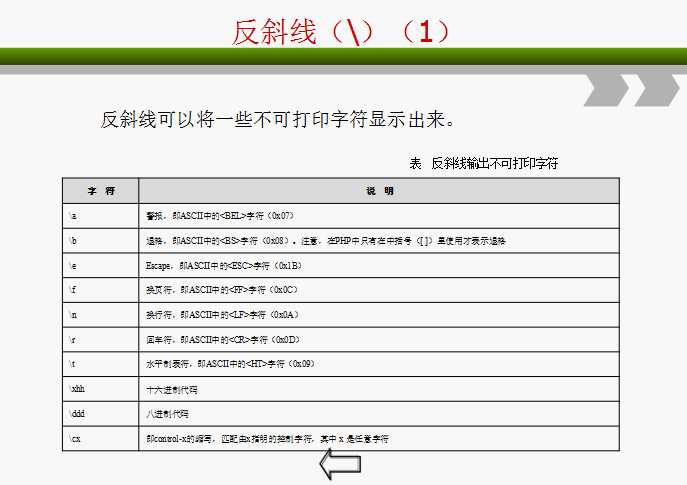Image resolution: width=687 pixels, height=485 pixels.
Task: Click the 八进制代码 description cell
Action: (379, 414)
